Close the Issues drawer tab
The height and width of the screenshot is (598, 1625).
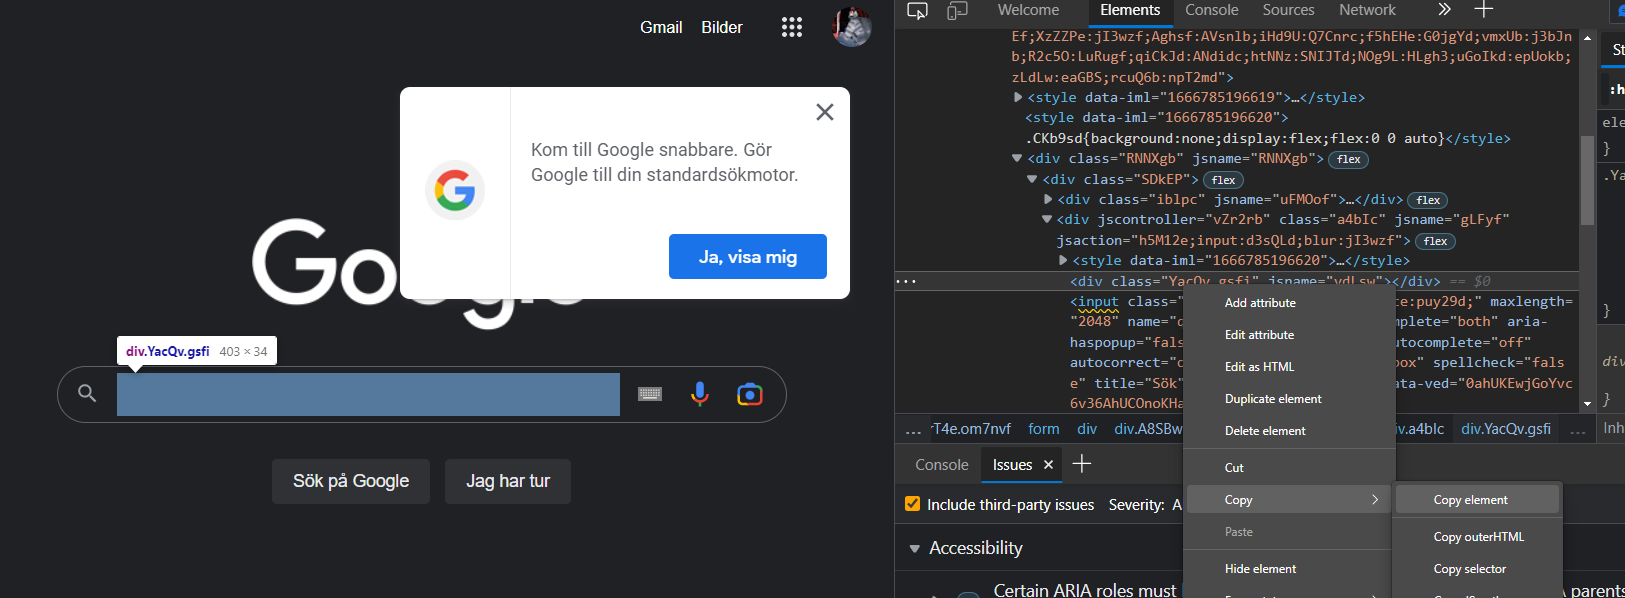[x=1048, y=465]
